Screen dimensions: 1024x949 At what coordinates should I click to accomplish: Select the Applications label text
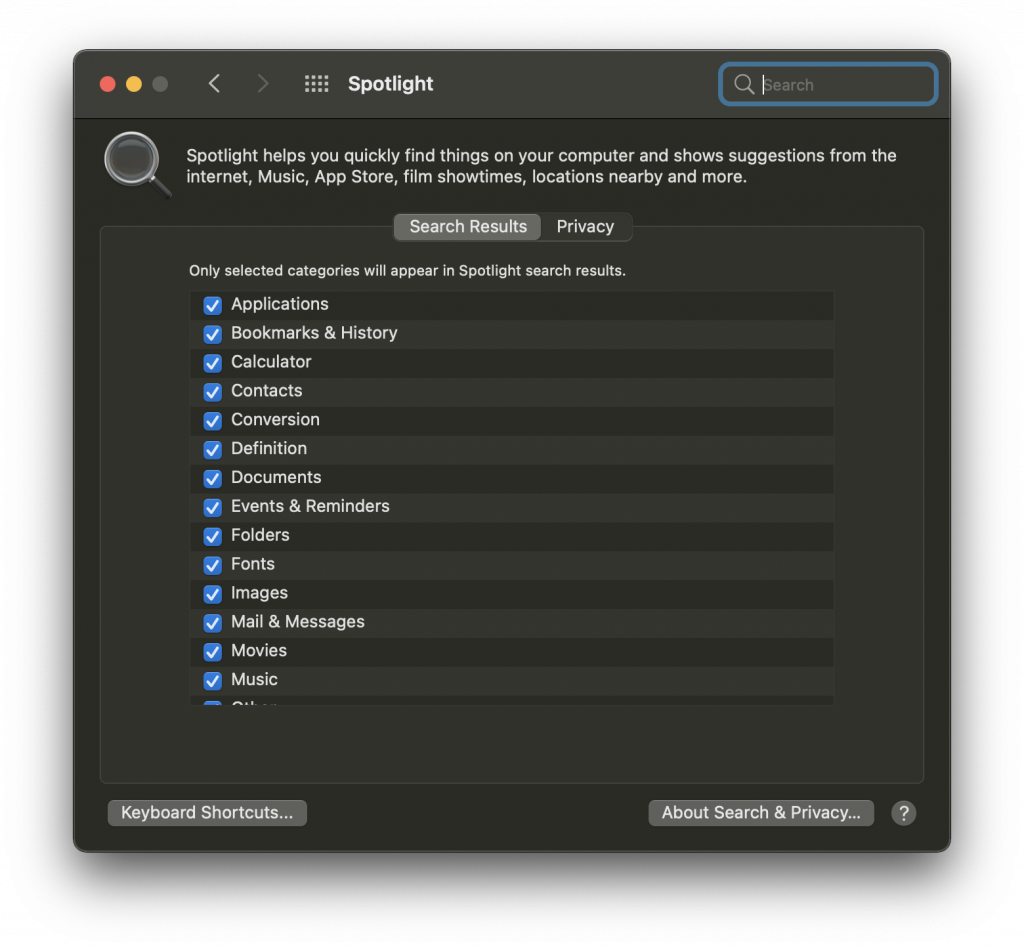pyautogui.click(x=280, y=304)
